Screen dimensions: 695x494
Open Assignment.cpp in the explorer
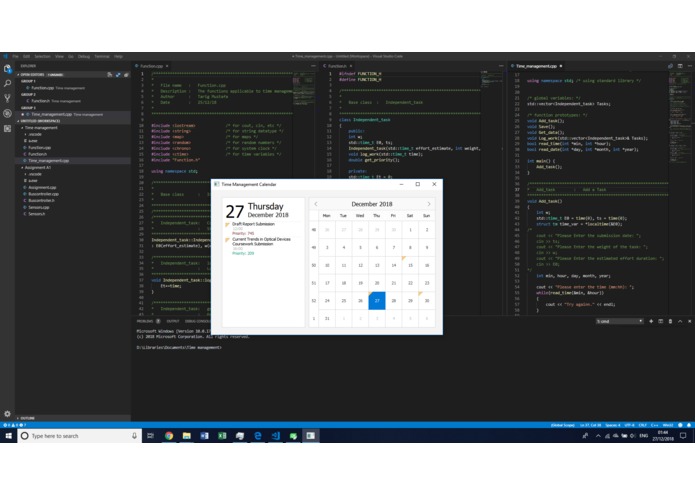[42, 187]
